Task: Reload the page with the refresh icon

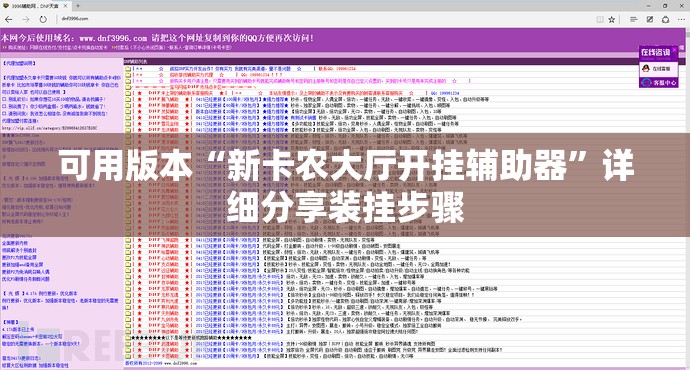Action: tap(43, 19)
